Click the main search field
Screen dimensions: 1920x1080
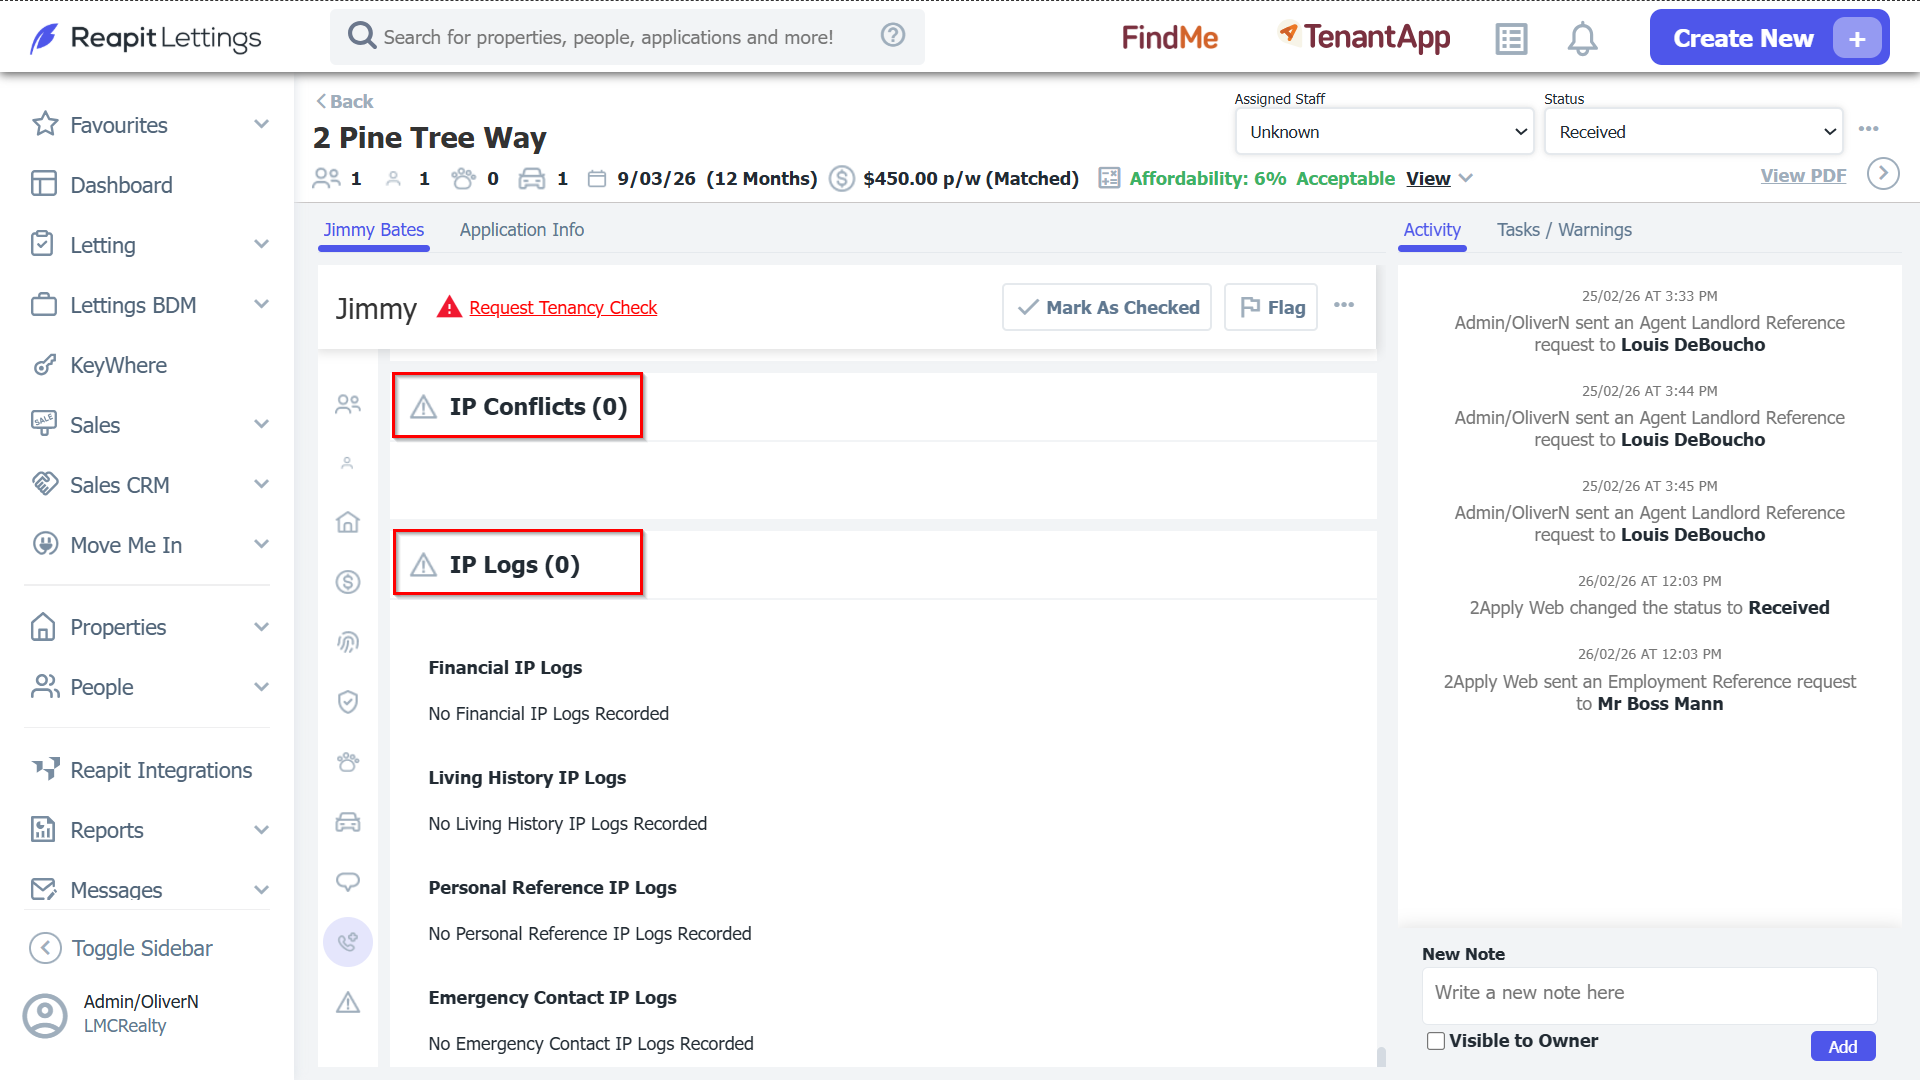pos(627,37)
